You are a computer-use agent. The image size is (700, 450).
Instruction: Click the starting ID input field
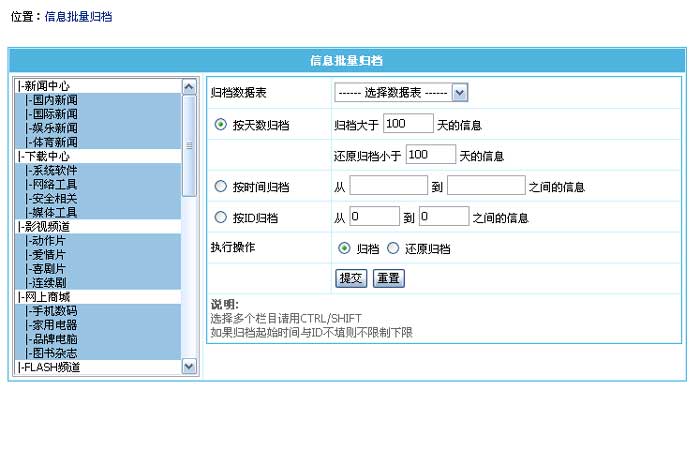373,217
